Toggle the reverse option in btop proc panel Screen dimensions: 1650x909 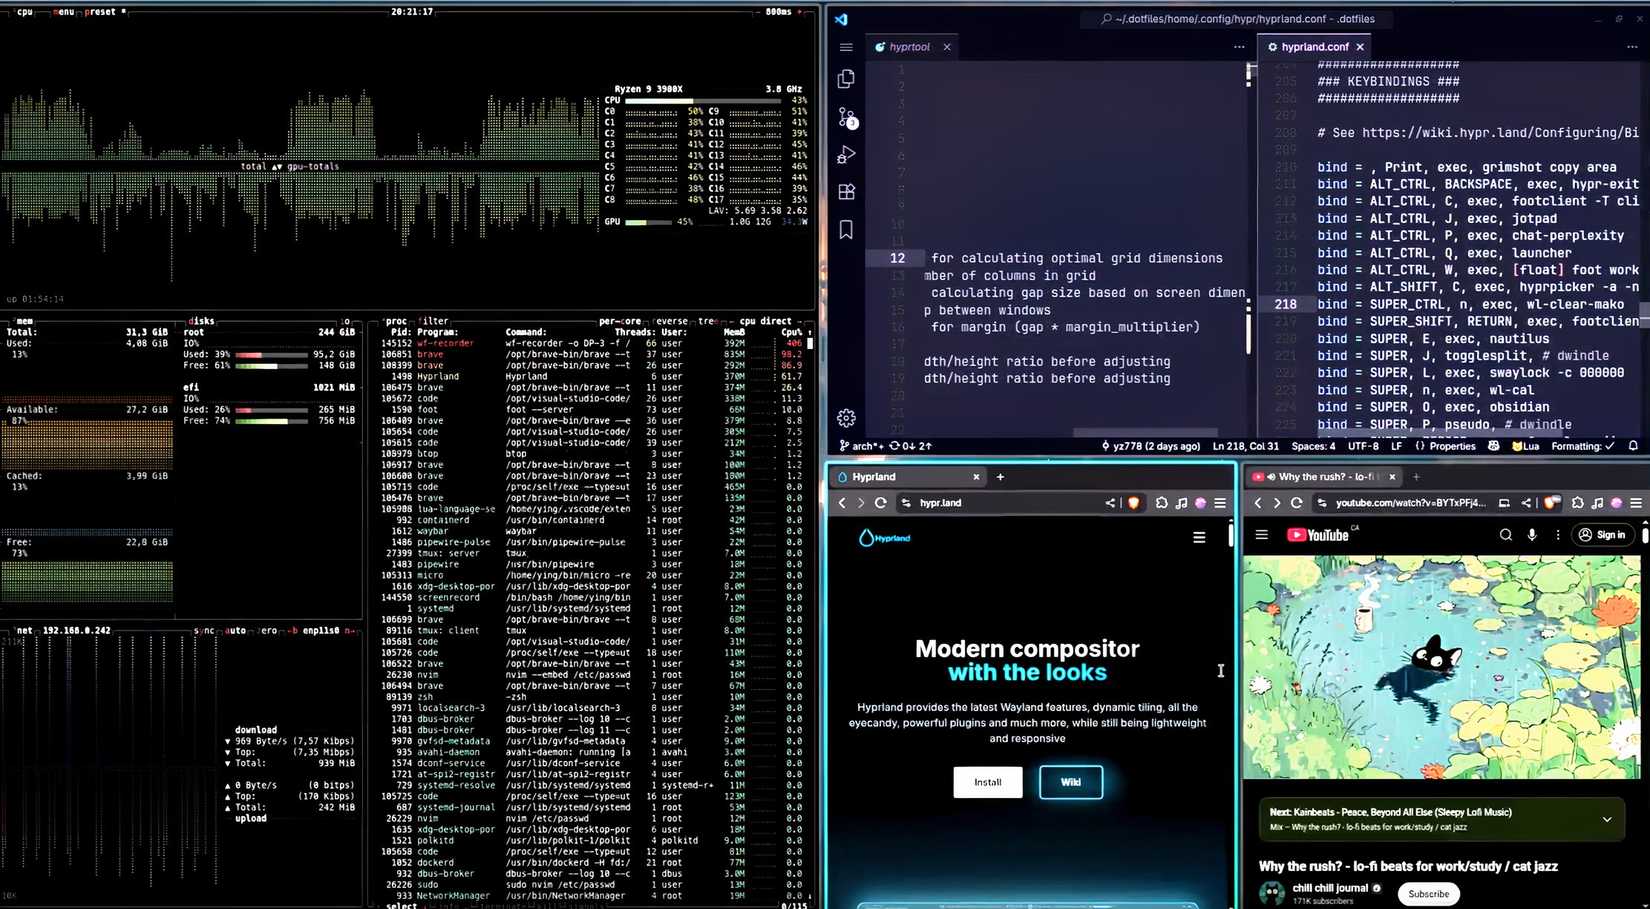(x=672, y=321)
